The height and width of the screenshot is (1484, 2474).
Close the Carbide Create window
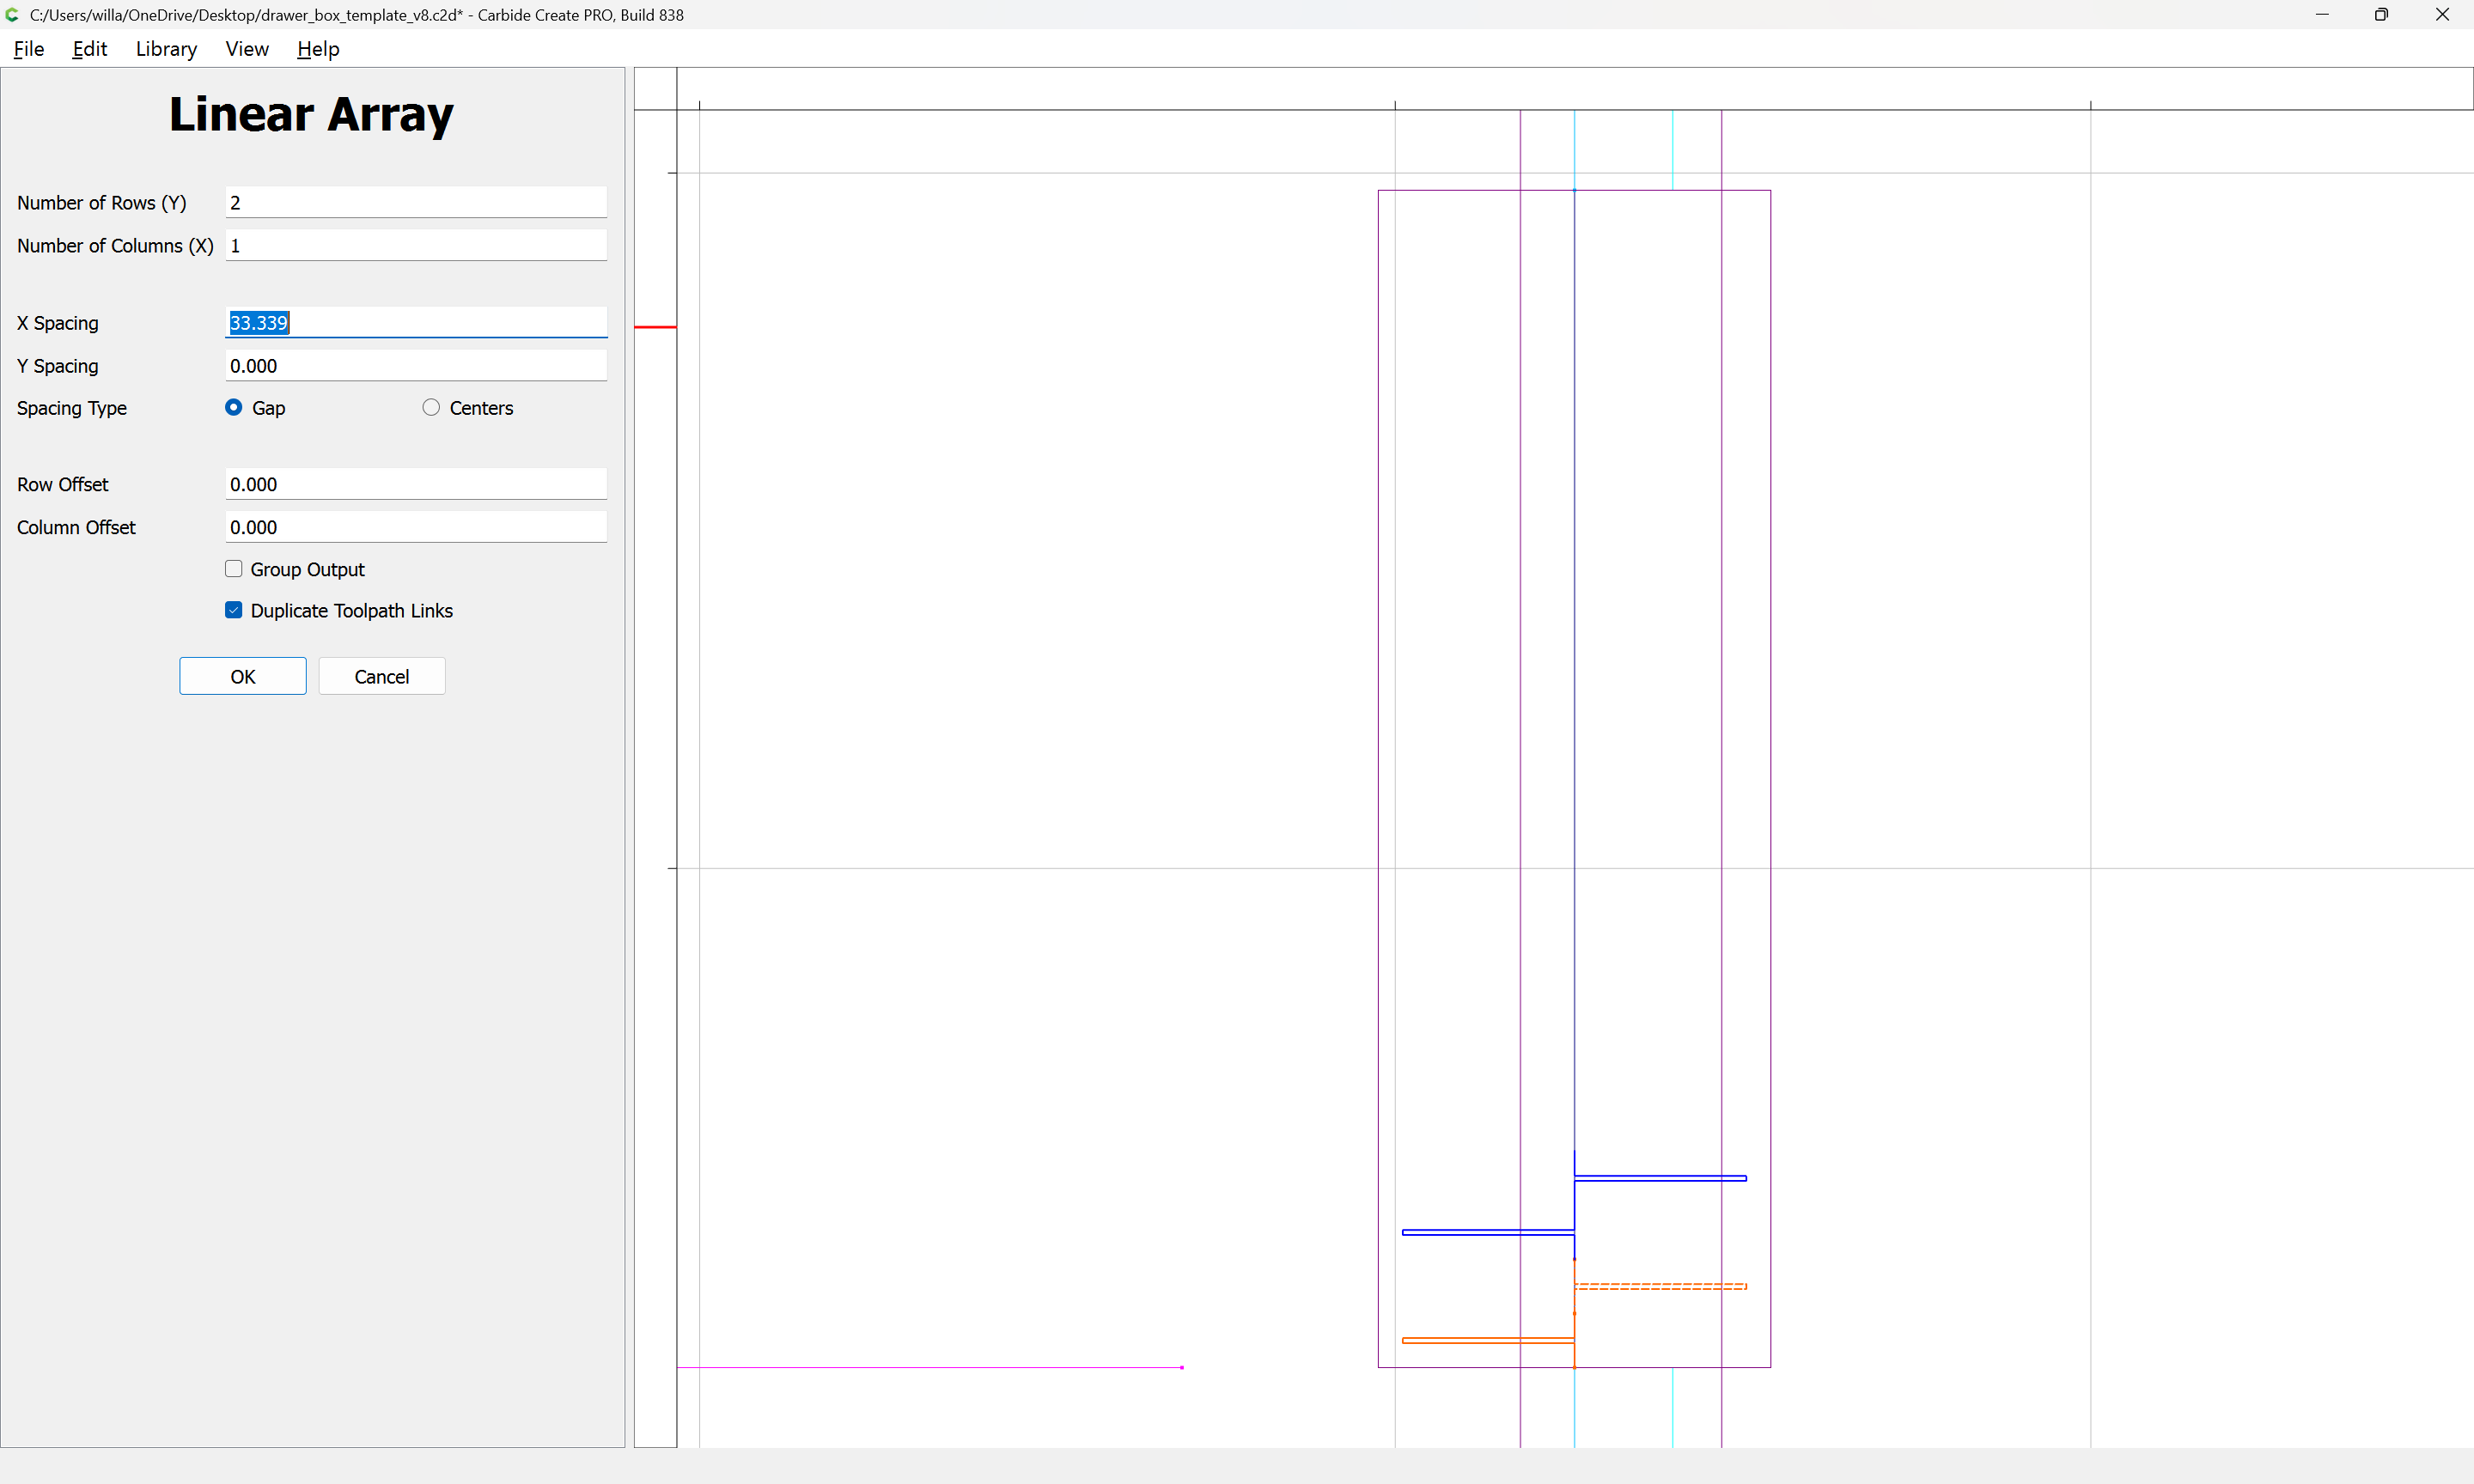(2442, 15)
